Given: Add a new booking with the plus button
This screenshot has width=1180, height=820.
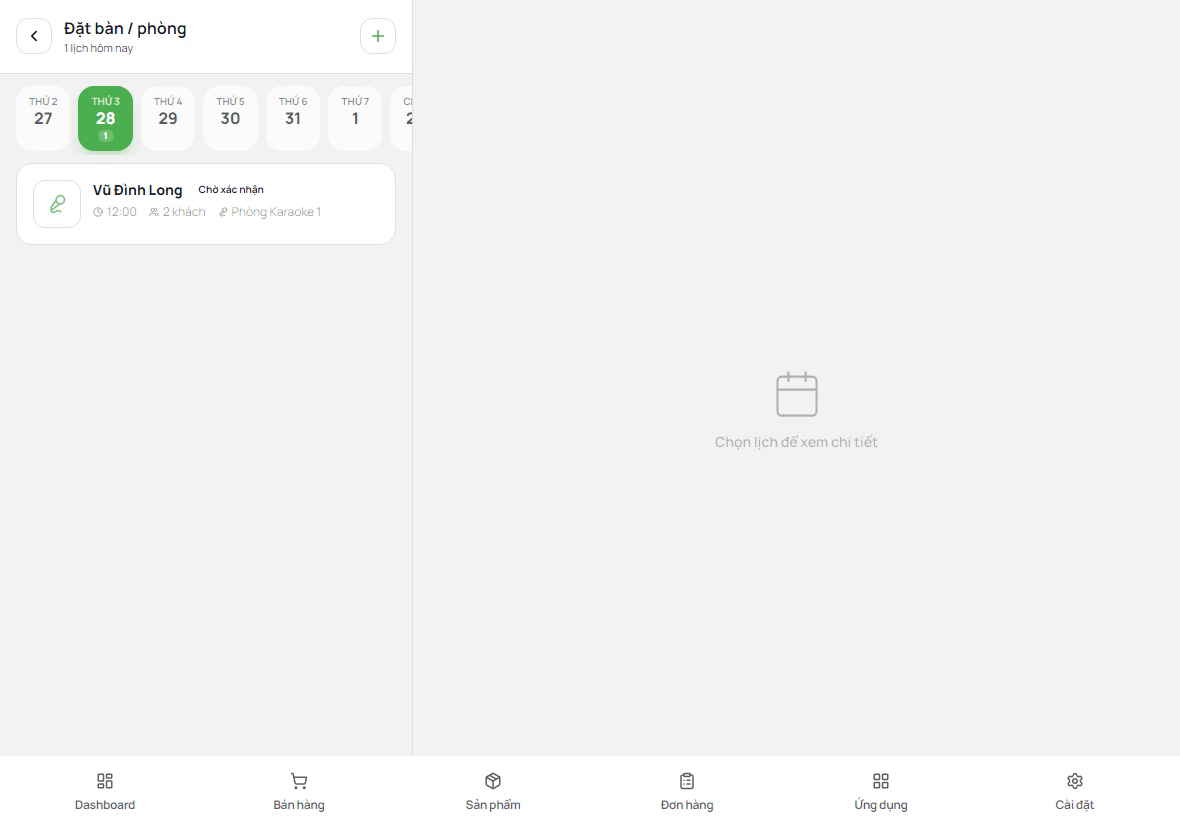Looking at the screenshot, I should (378, 36).
